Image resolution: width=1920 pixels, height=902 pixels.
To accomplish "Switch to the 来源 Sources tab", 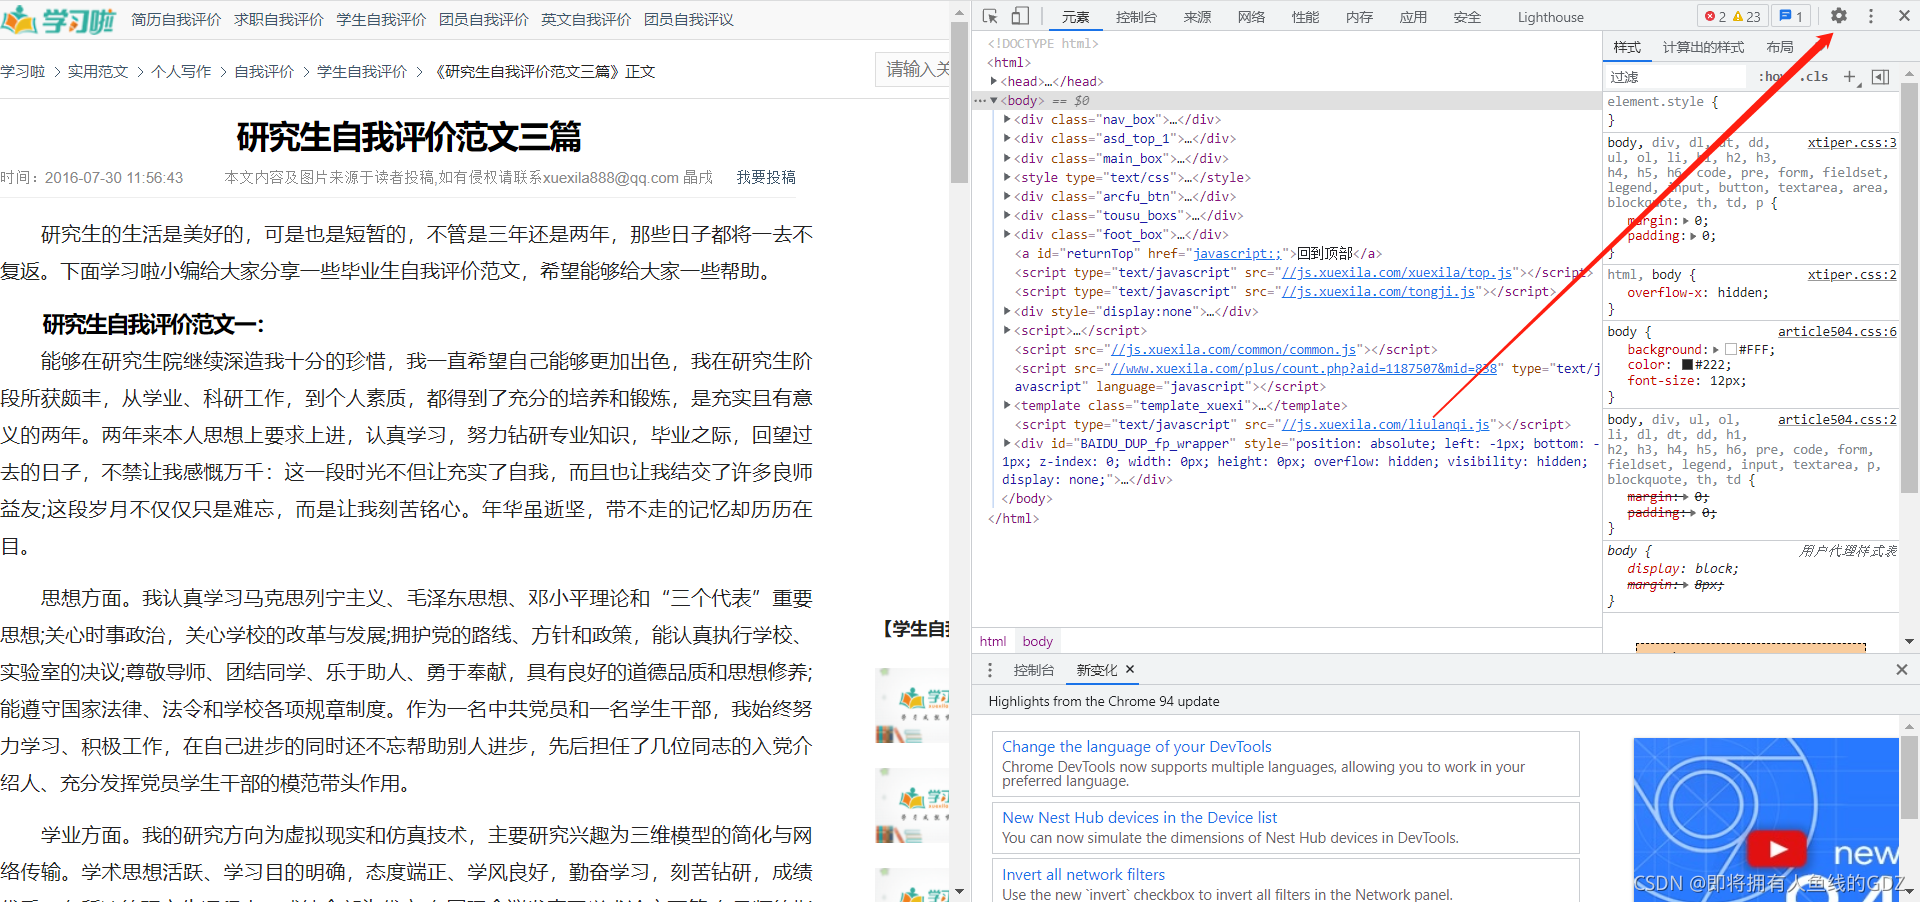I will 1197,17.
